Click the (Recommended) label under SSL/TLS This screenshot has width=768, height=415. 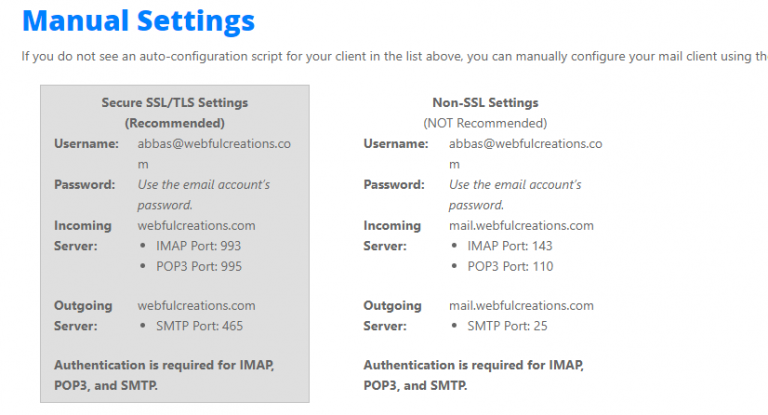point(174,123)
